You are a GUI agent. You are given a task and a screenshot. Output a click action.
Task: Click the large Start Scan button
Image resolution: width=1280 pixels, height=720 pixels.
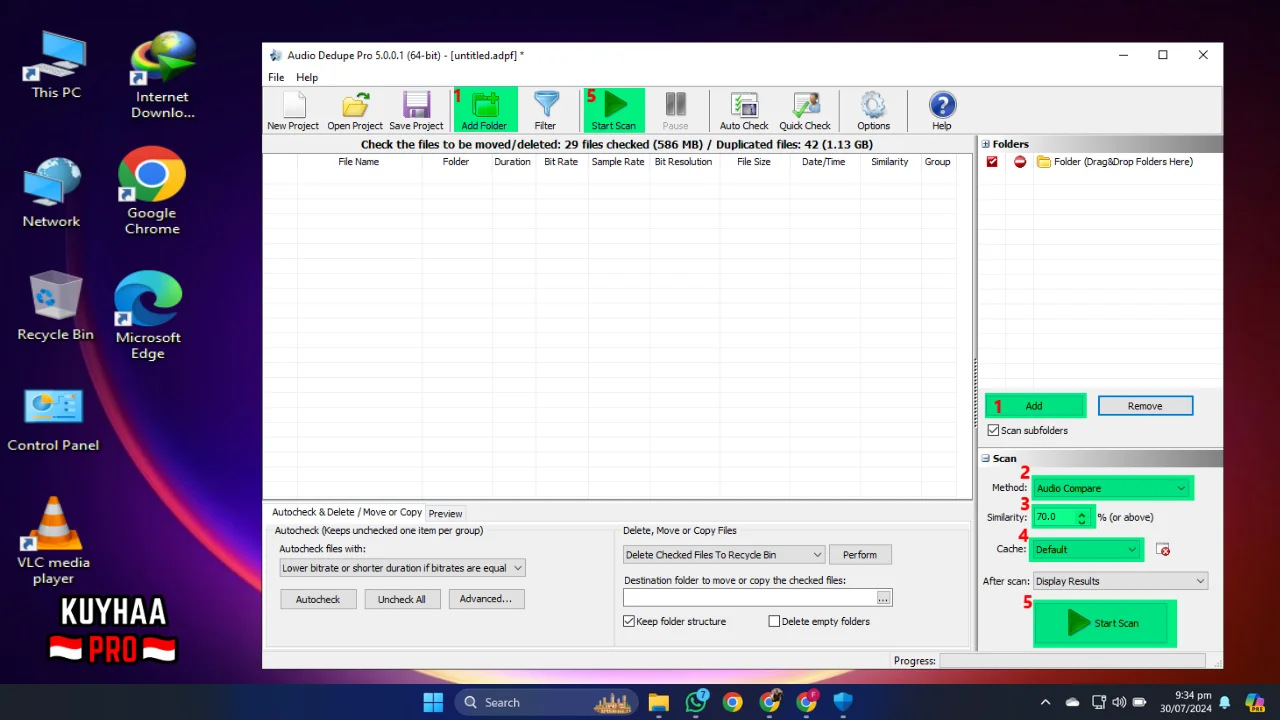[x=1104, y=623]
